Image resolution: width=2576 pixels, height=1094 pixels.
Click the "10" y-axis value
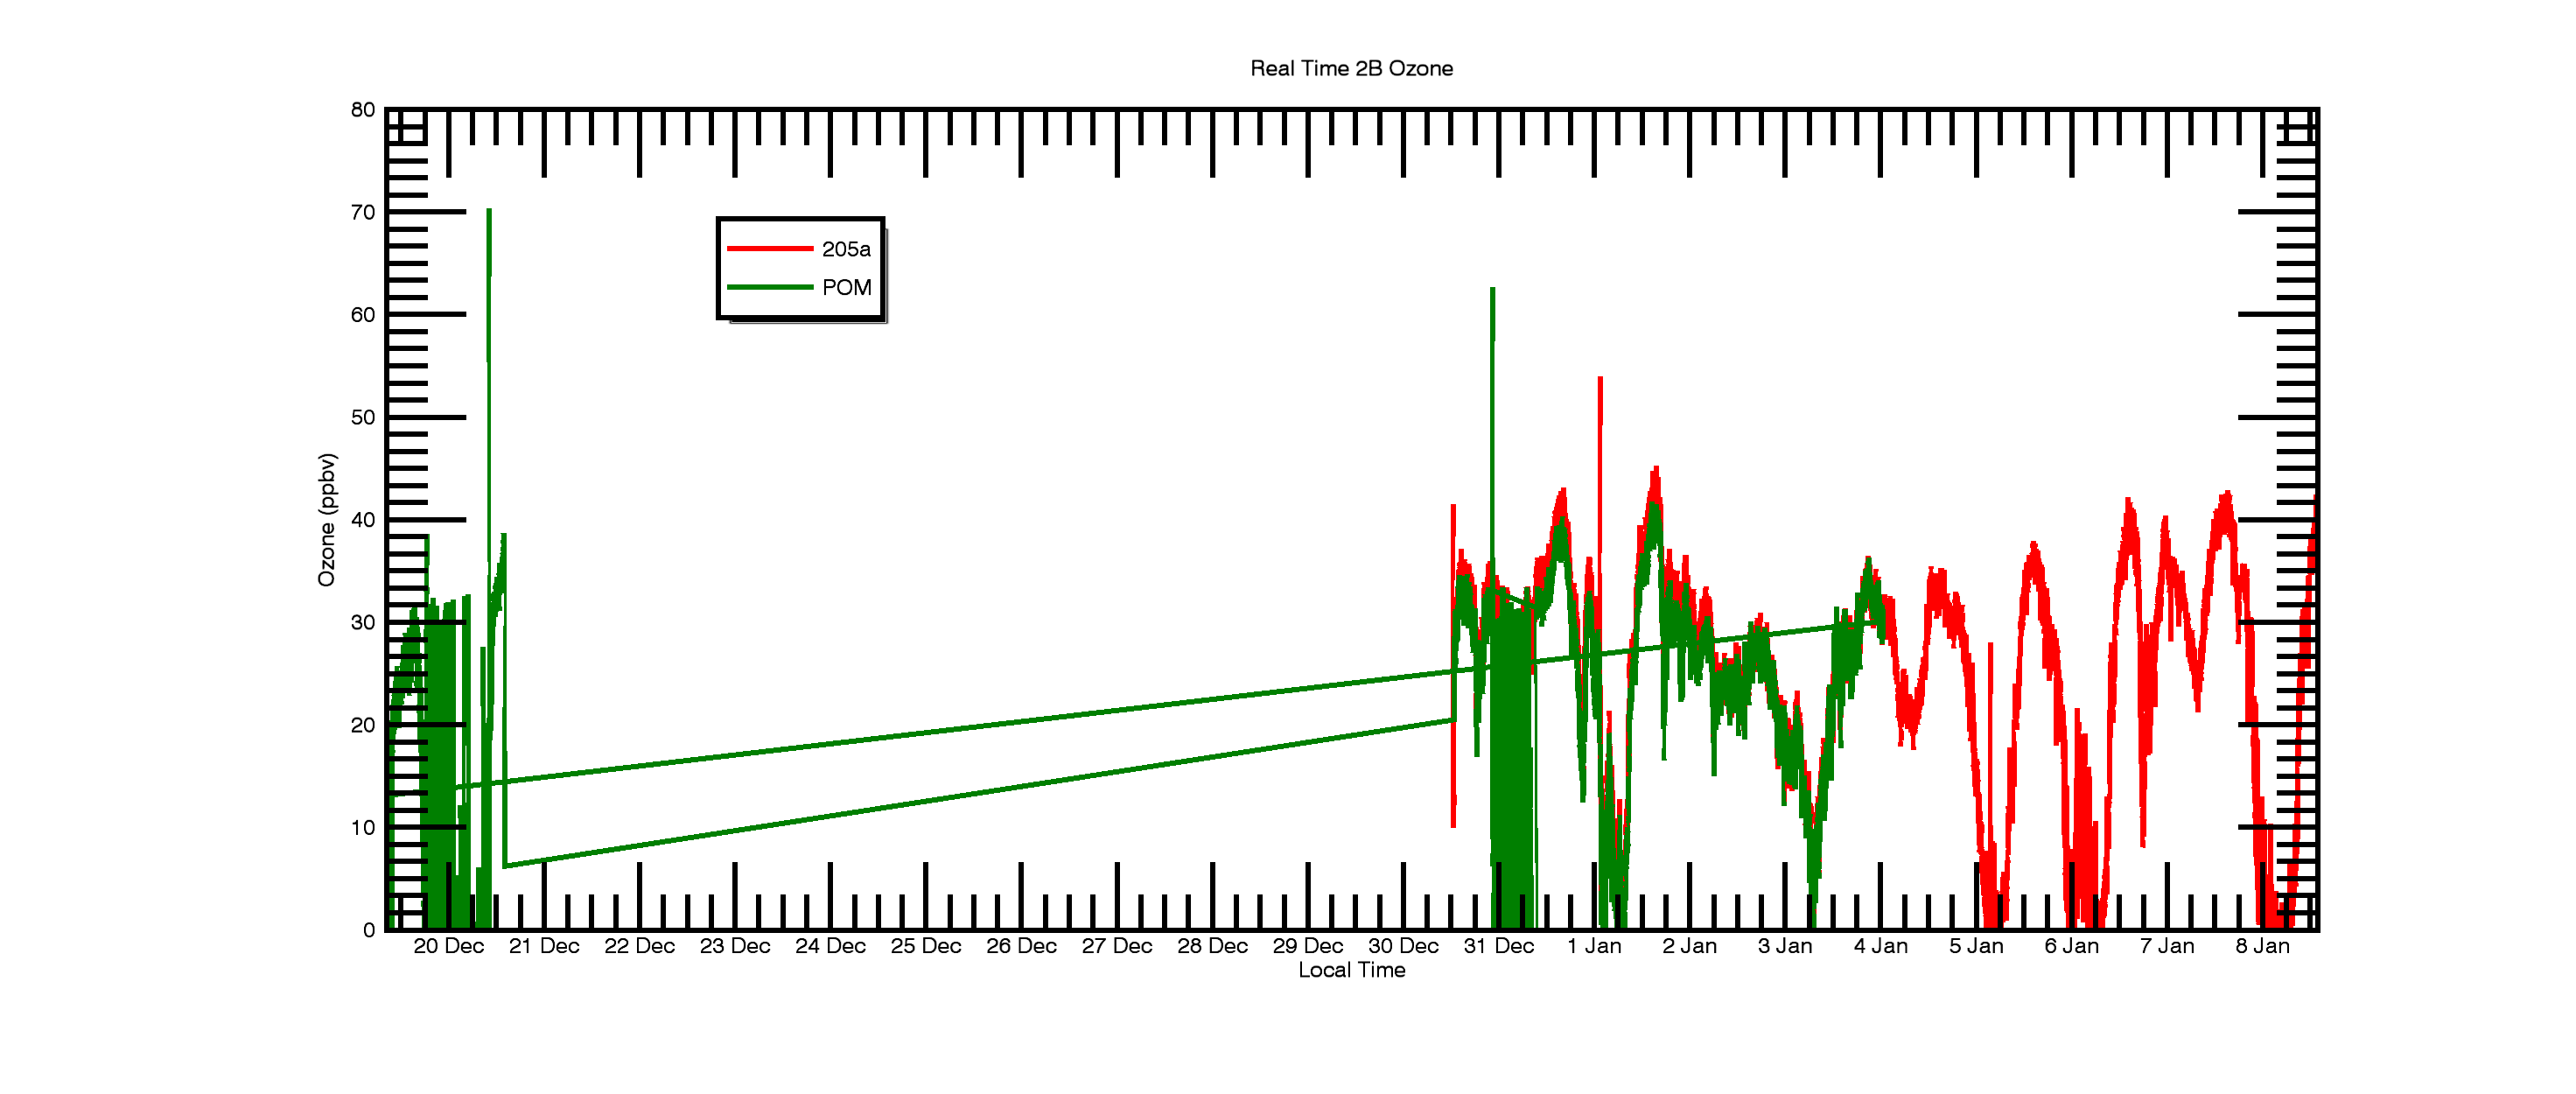click(363, 827)
